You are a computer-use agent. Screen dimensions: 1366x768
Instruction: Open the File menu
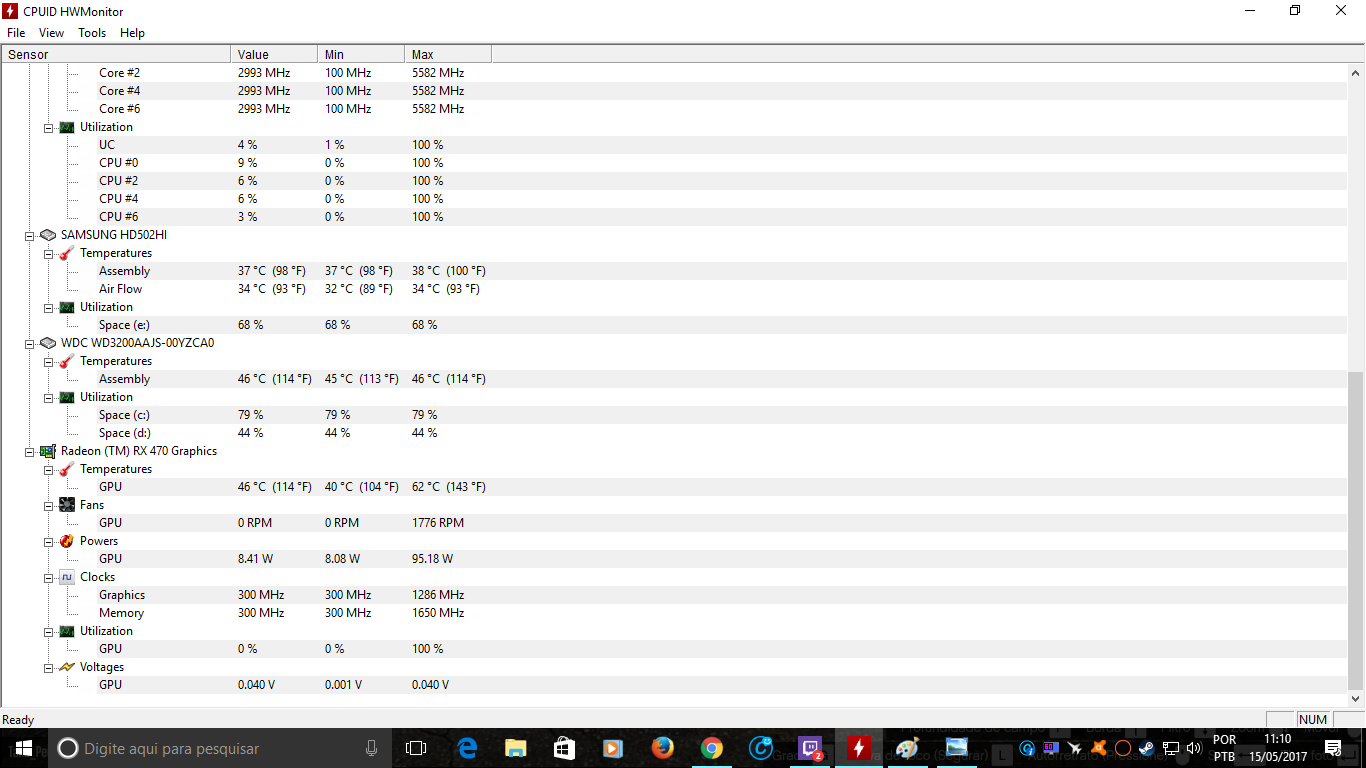[x=16, y=33]
